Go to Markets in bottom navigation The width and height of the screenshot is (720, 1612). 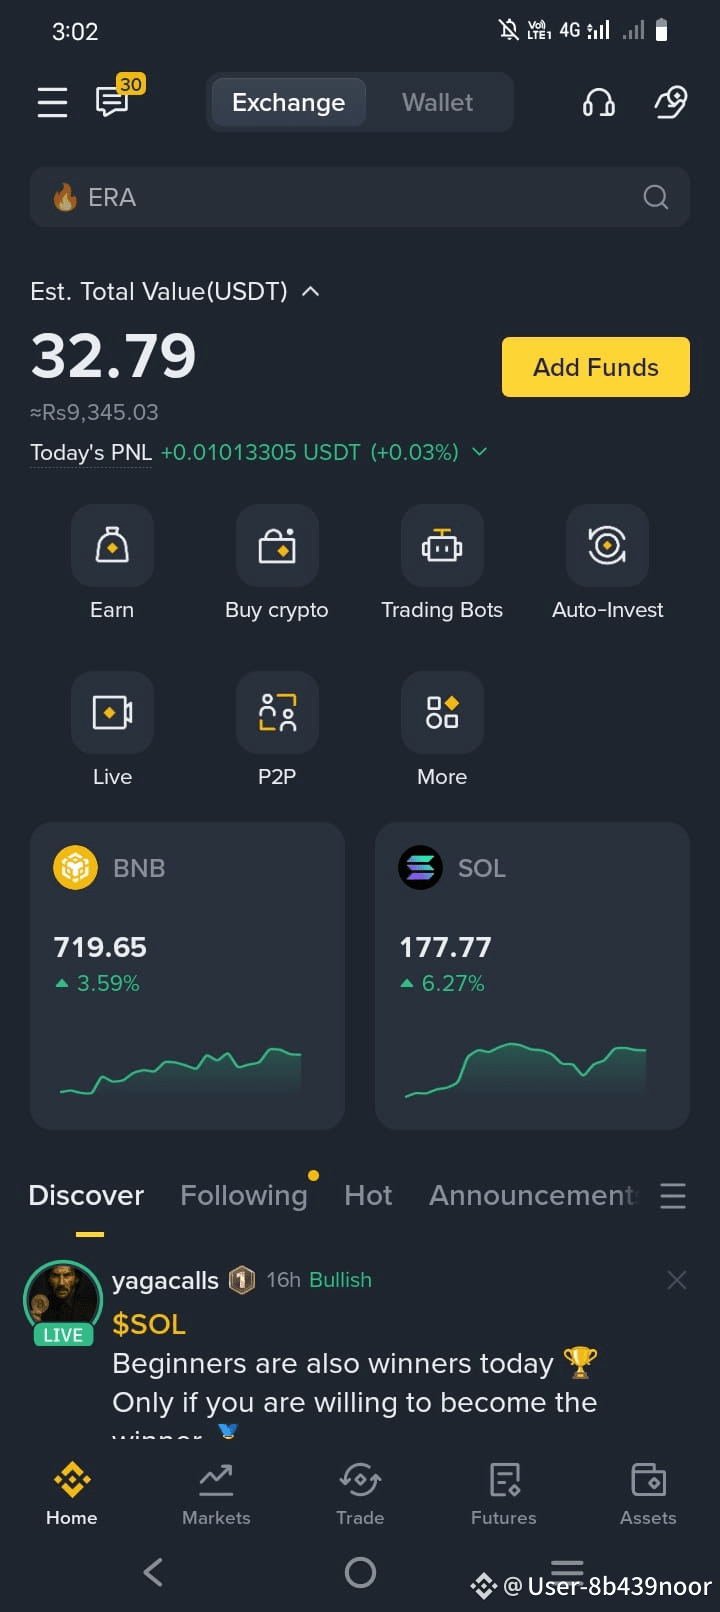[216, 1495]
